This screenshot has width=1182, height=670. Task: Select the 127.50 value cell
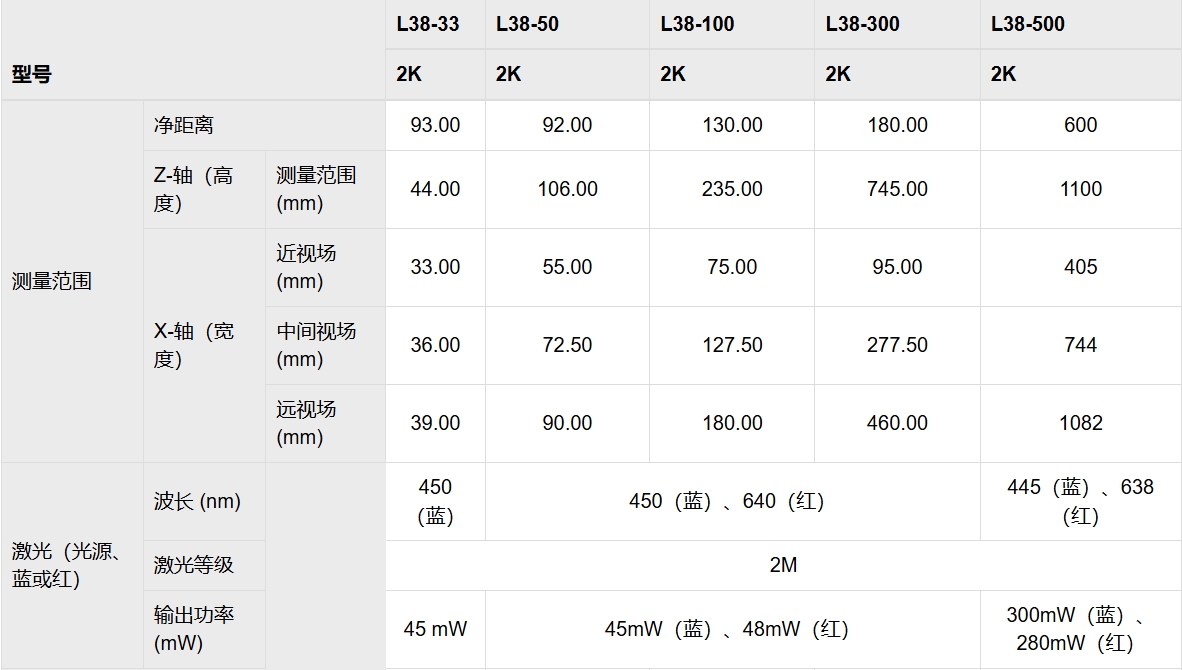(732, 345)
